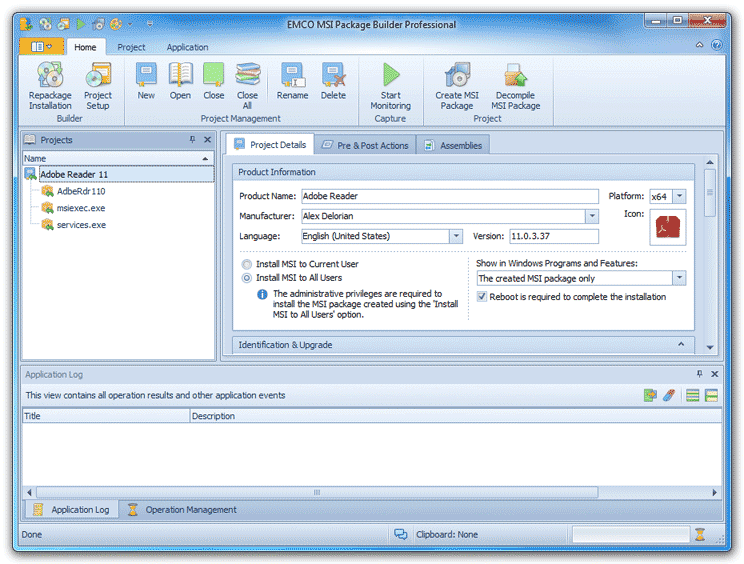Close the Projects panel

pyautogui.click(x=207, y=139)
